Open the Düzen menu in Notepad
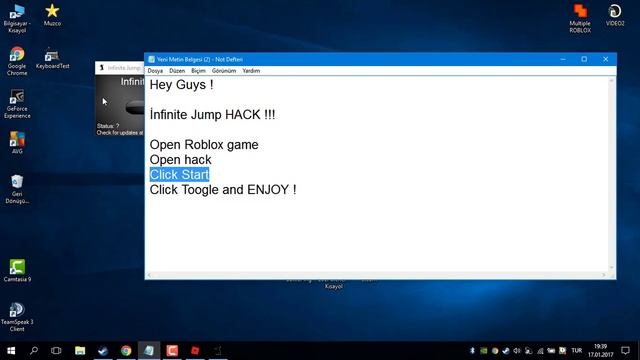 click(x=177, y=71)
